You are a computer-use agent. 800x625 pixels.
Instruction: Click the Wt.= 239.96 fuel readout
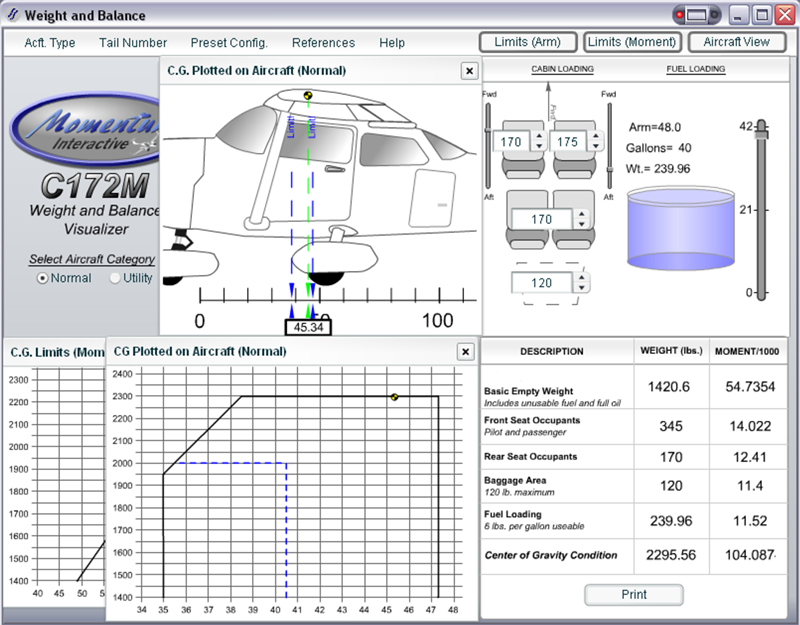pos(658,169)
